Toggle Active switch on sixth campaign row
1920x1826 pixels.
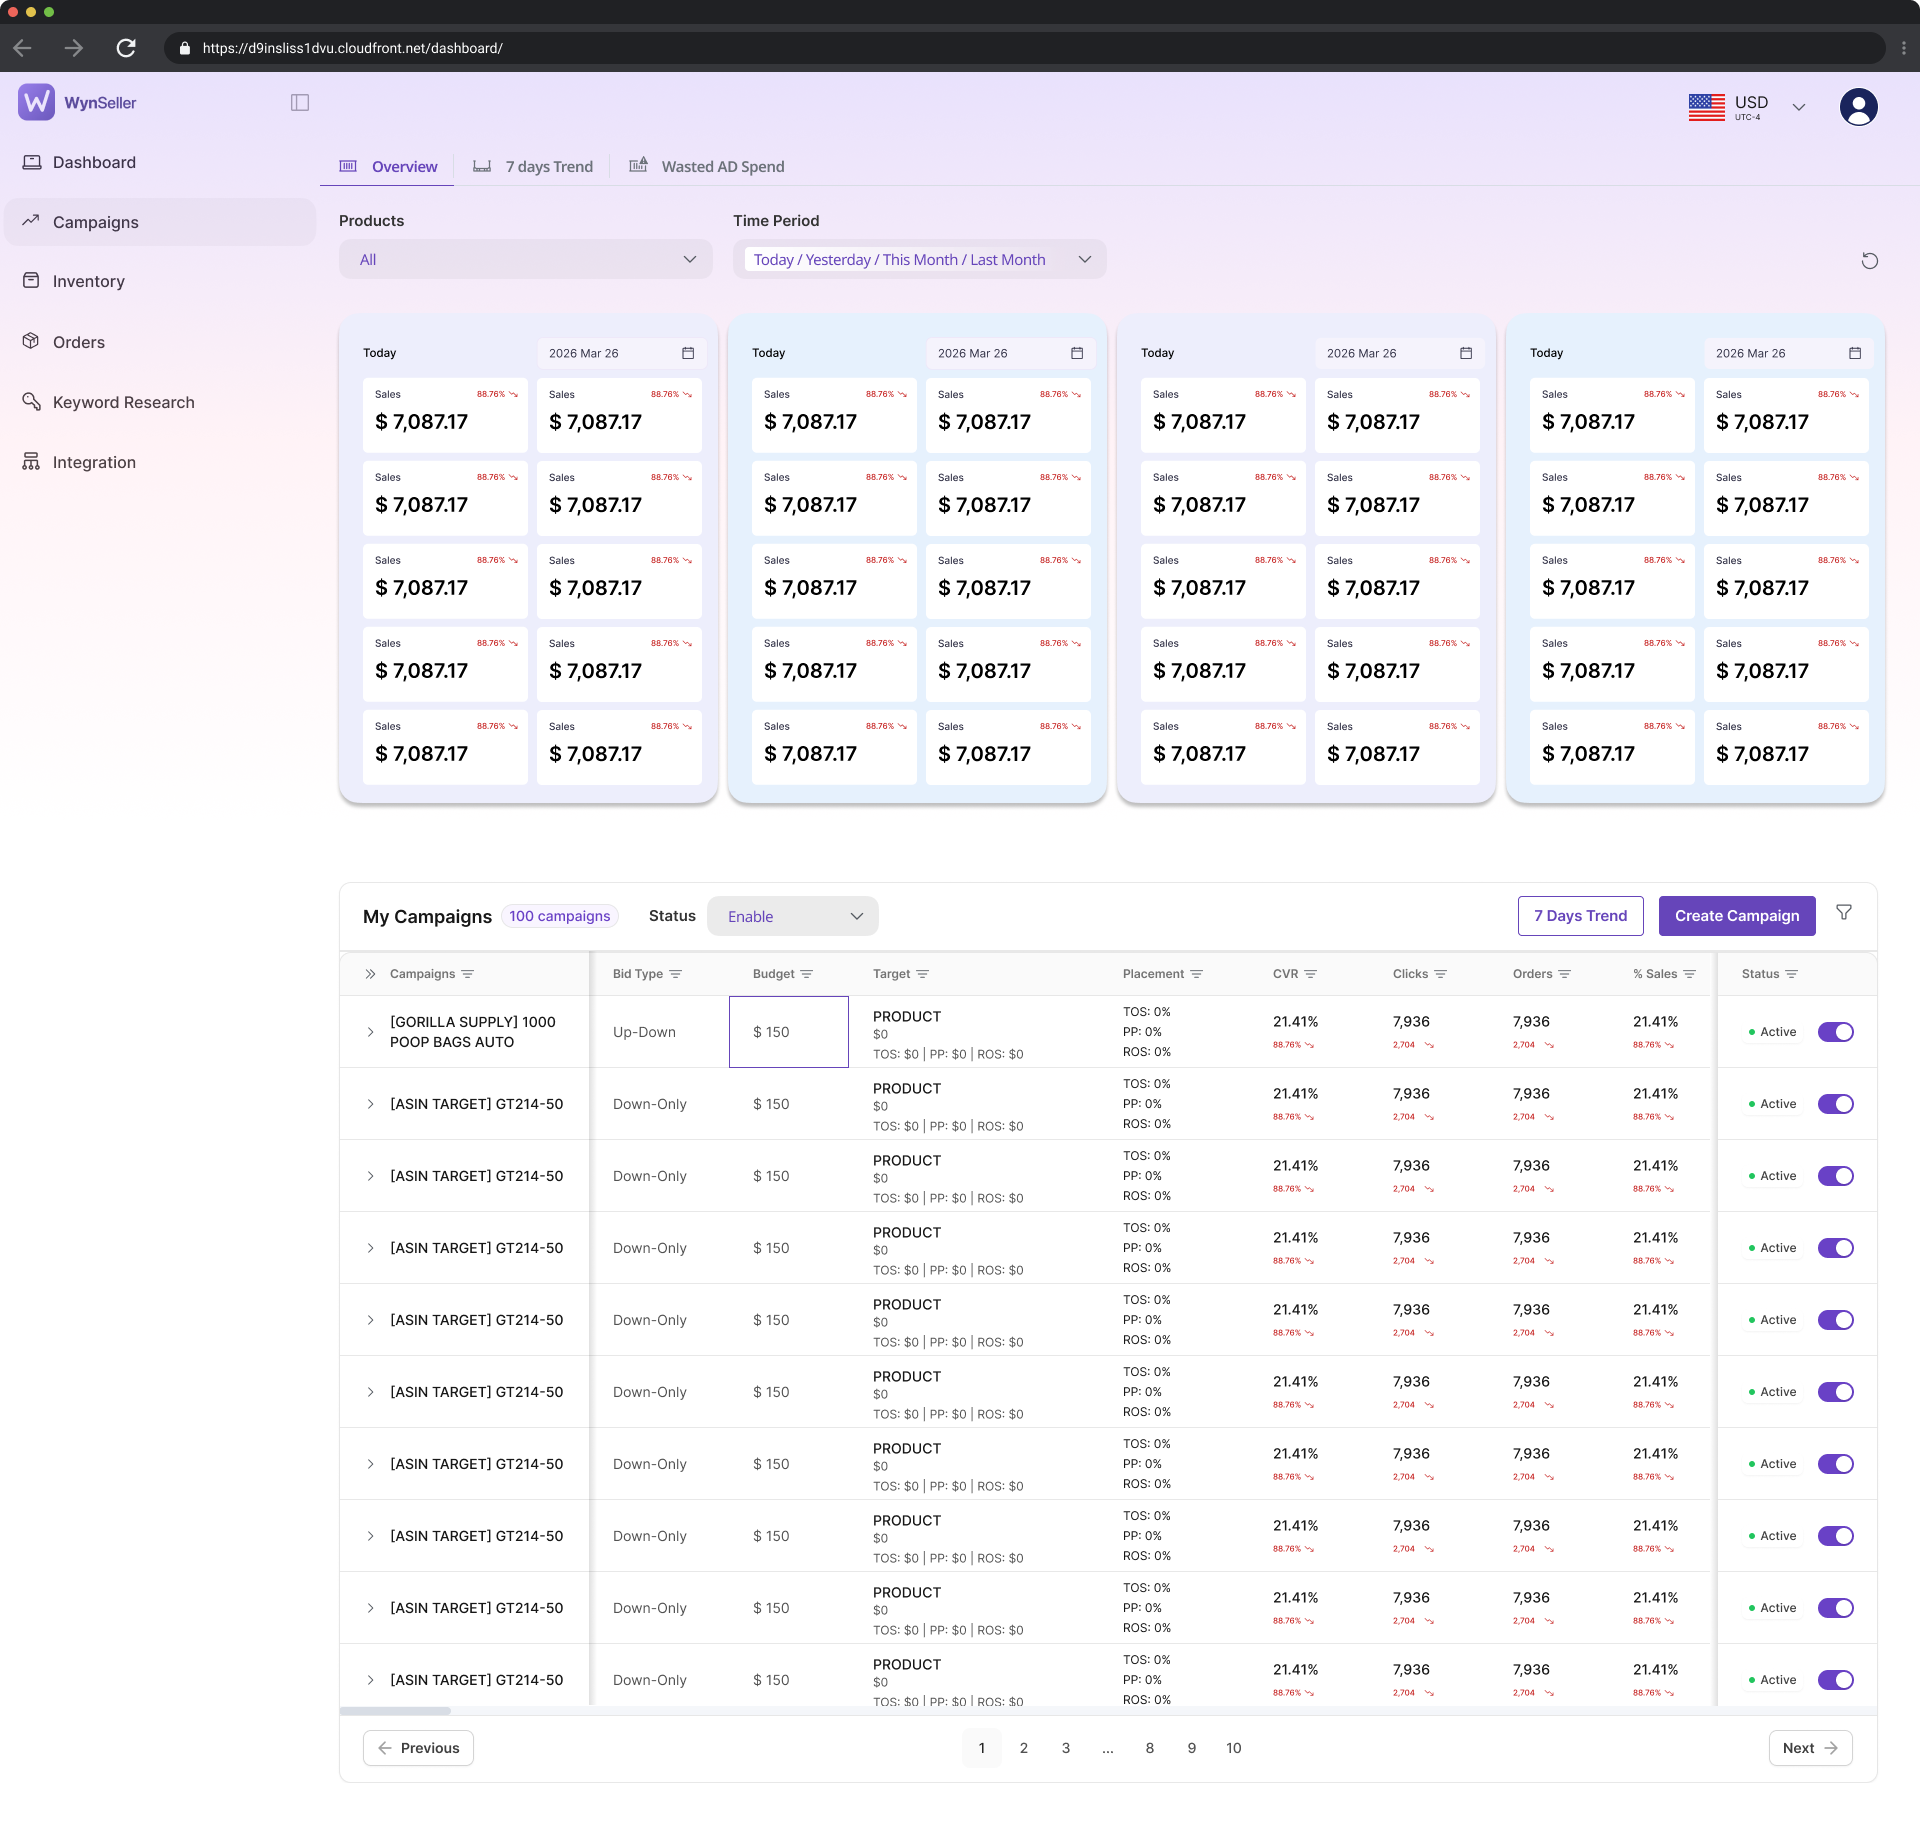click(x=1835, y=1392)
